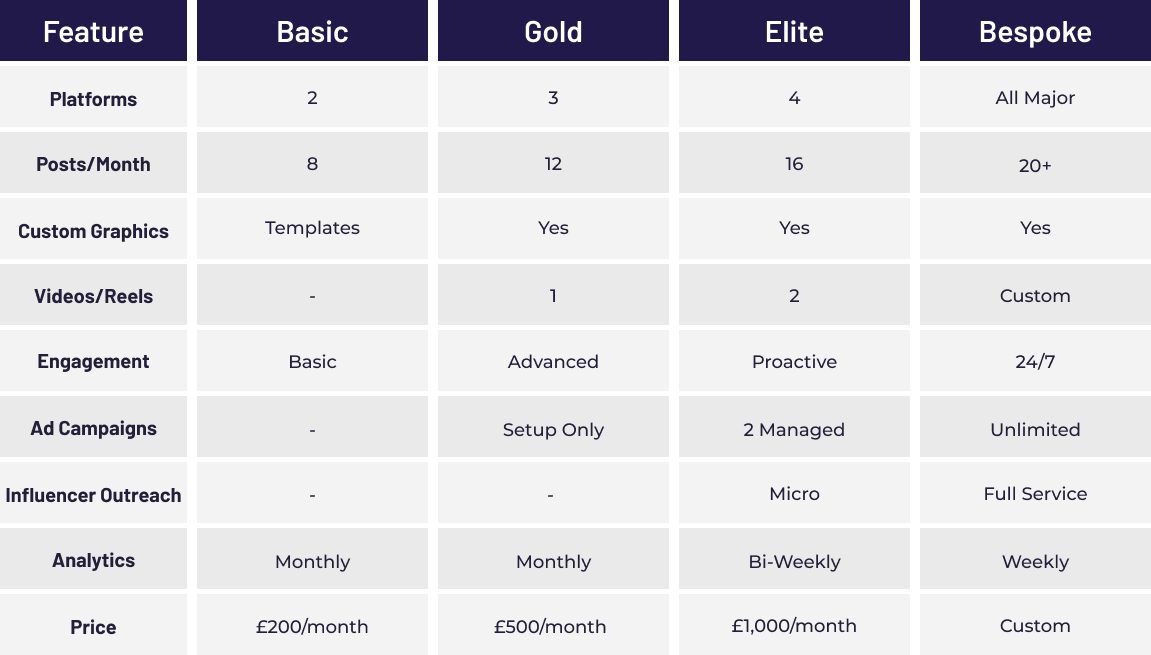Click the Templates cell under Basic
The width and height of the screenshot is (1151, 655).
click(x=312, y=228)
